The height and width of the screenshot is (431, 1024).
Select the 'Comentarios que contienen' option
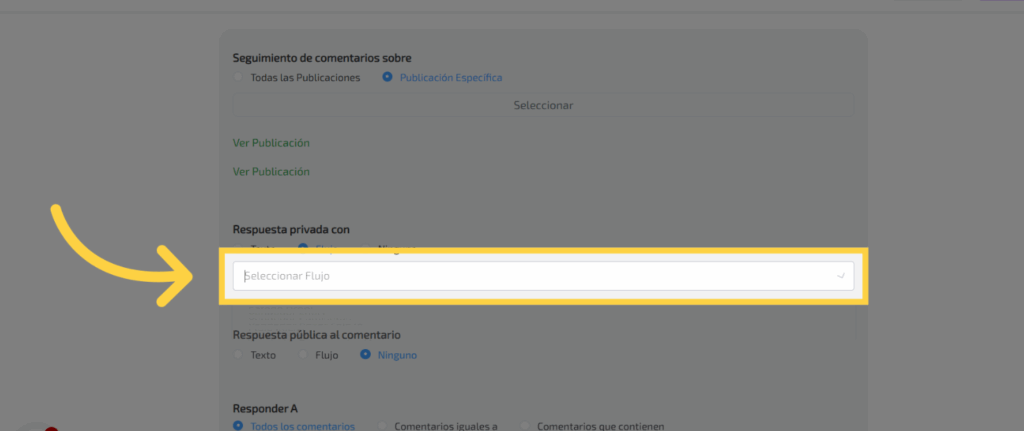coord(525,426)
